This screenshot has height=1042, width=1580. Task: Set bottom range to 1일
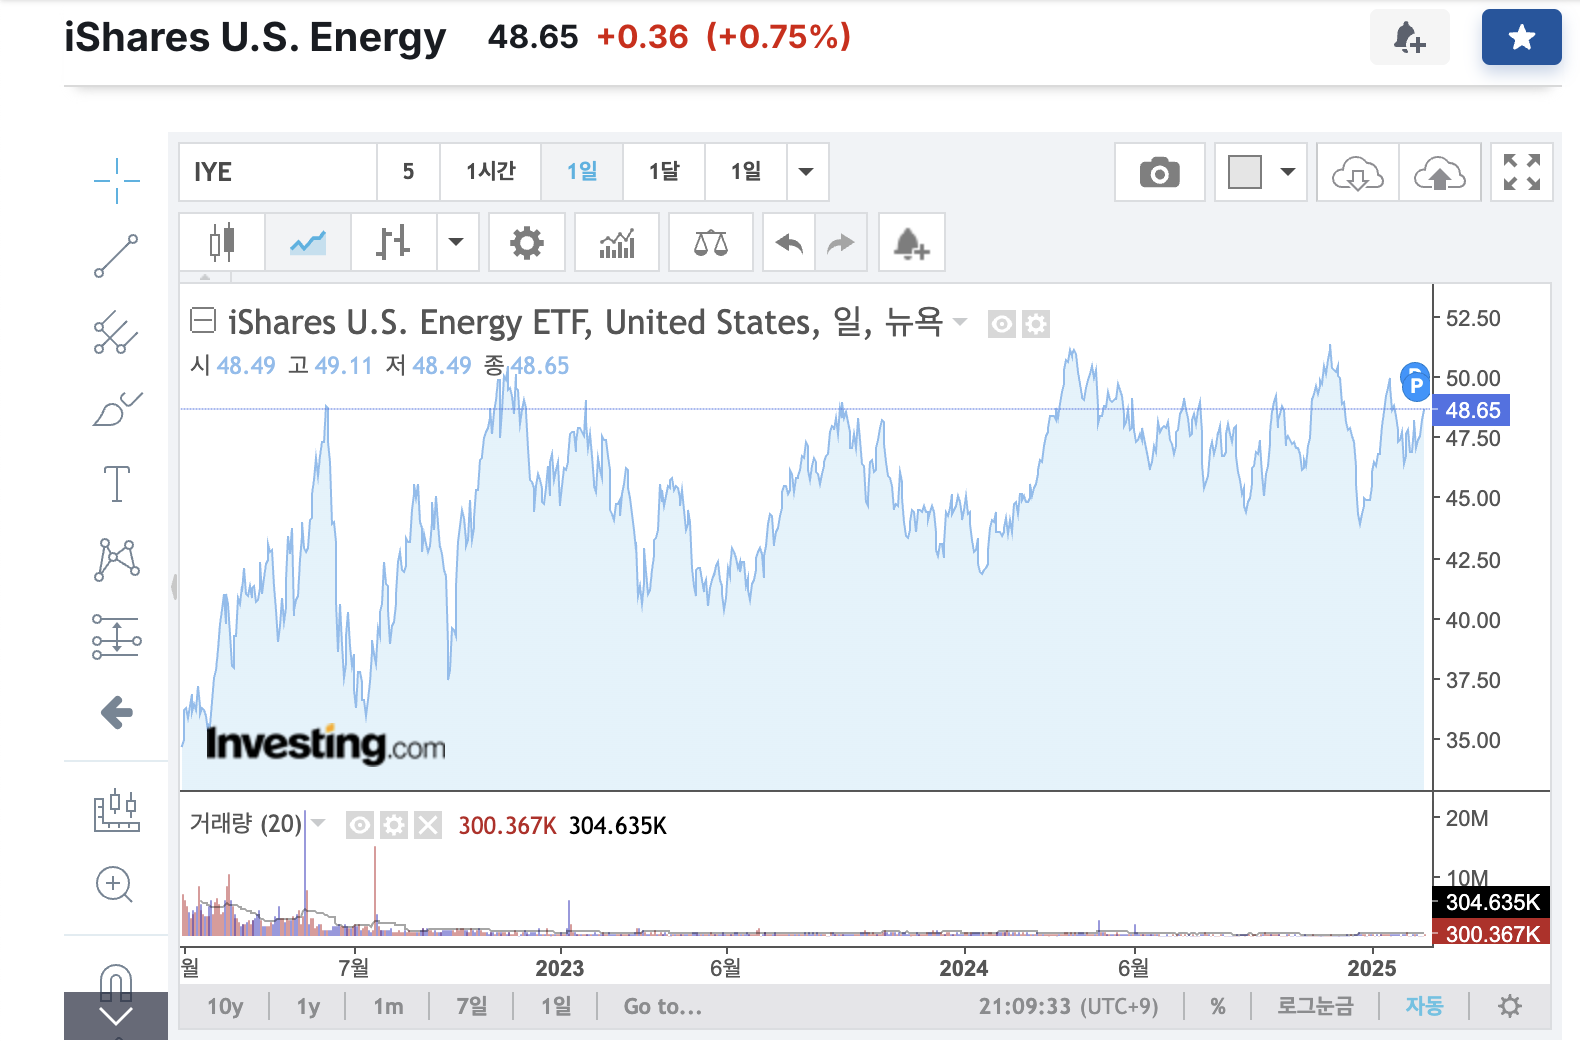[x=556, y=1006]
